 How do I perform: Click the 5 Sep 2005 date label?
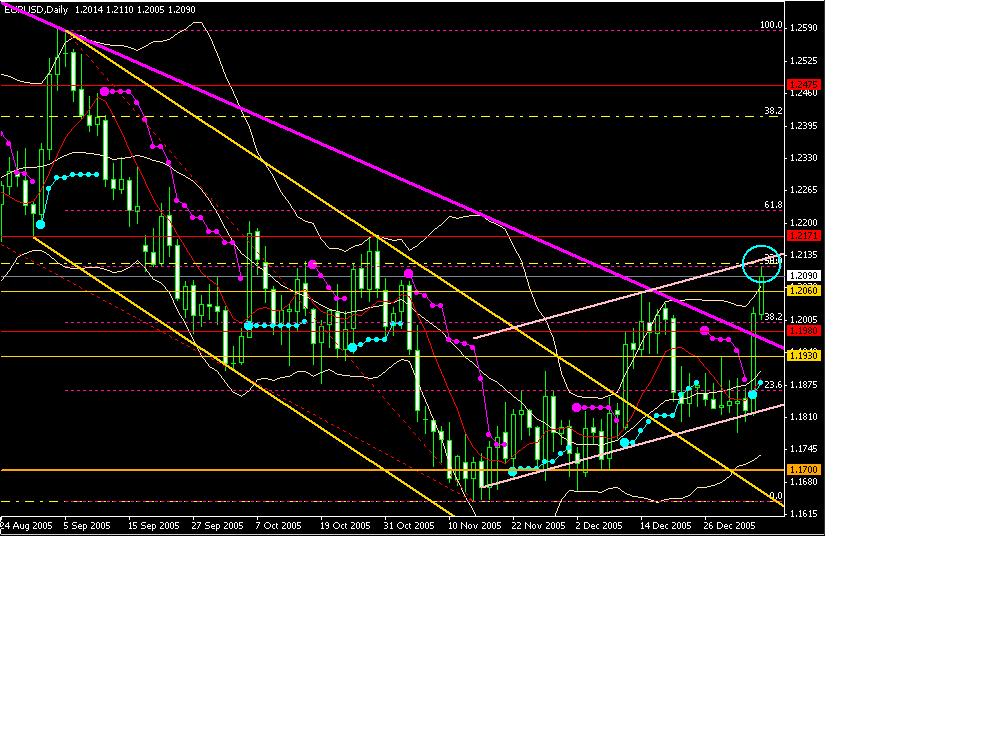pos(87,526)
